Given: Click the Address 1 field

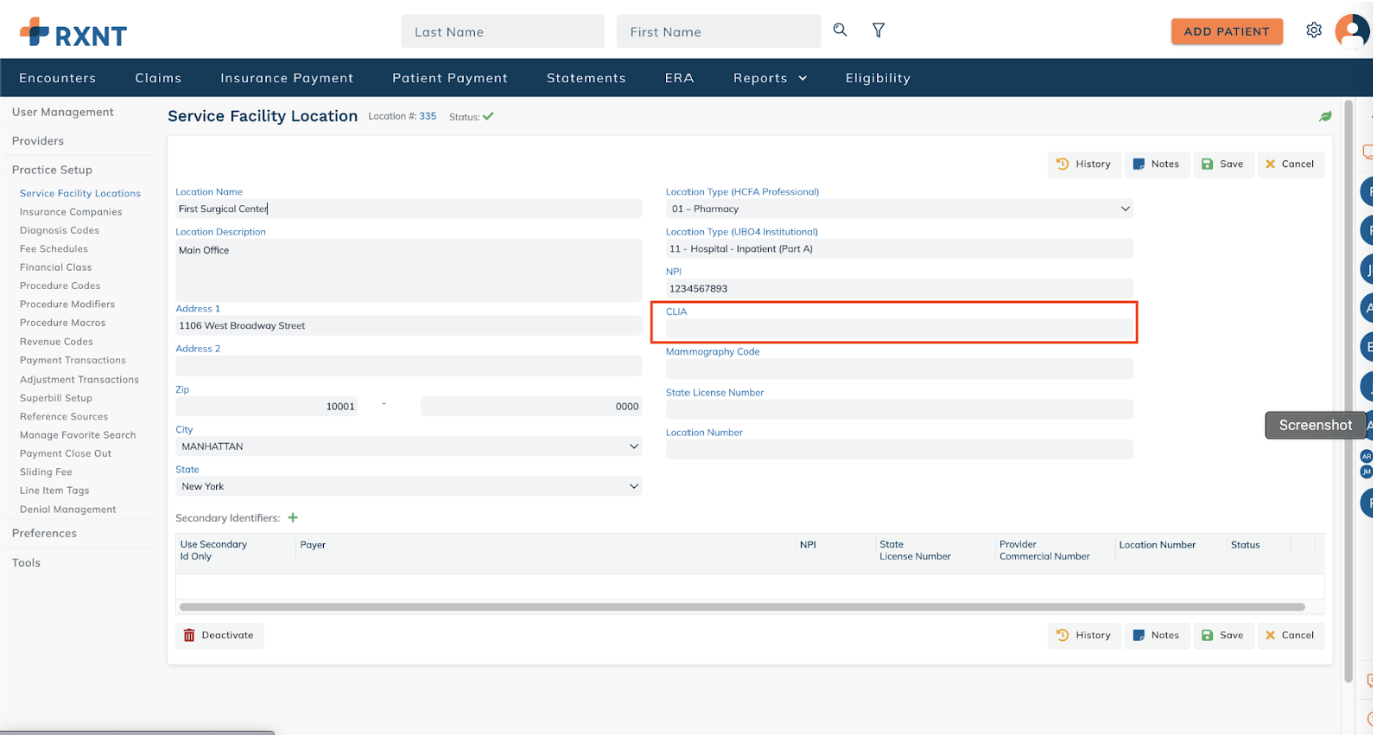Looking at the screenshot, I should (408, 326).
